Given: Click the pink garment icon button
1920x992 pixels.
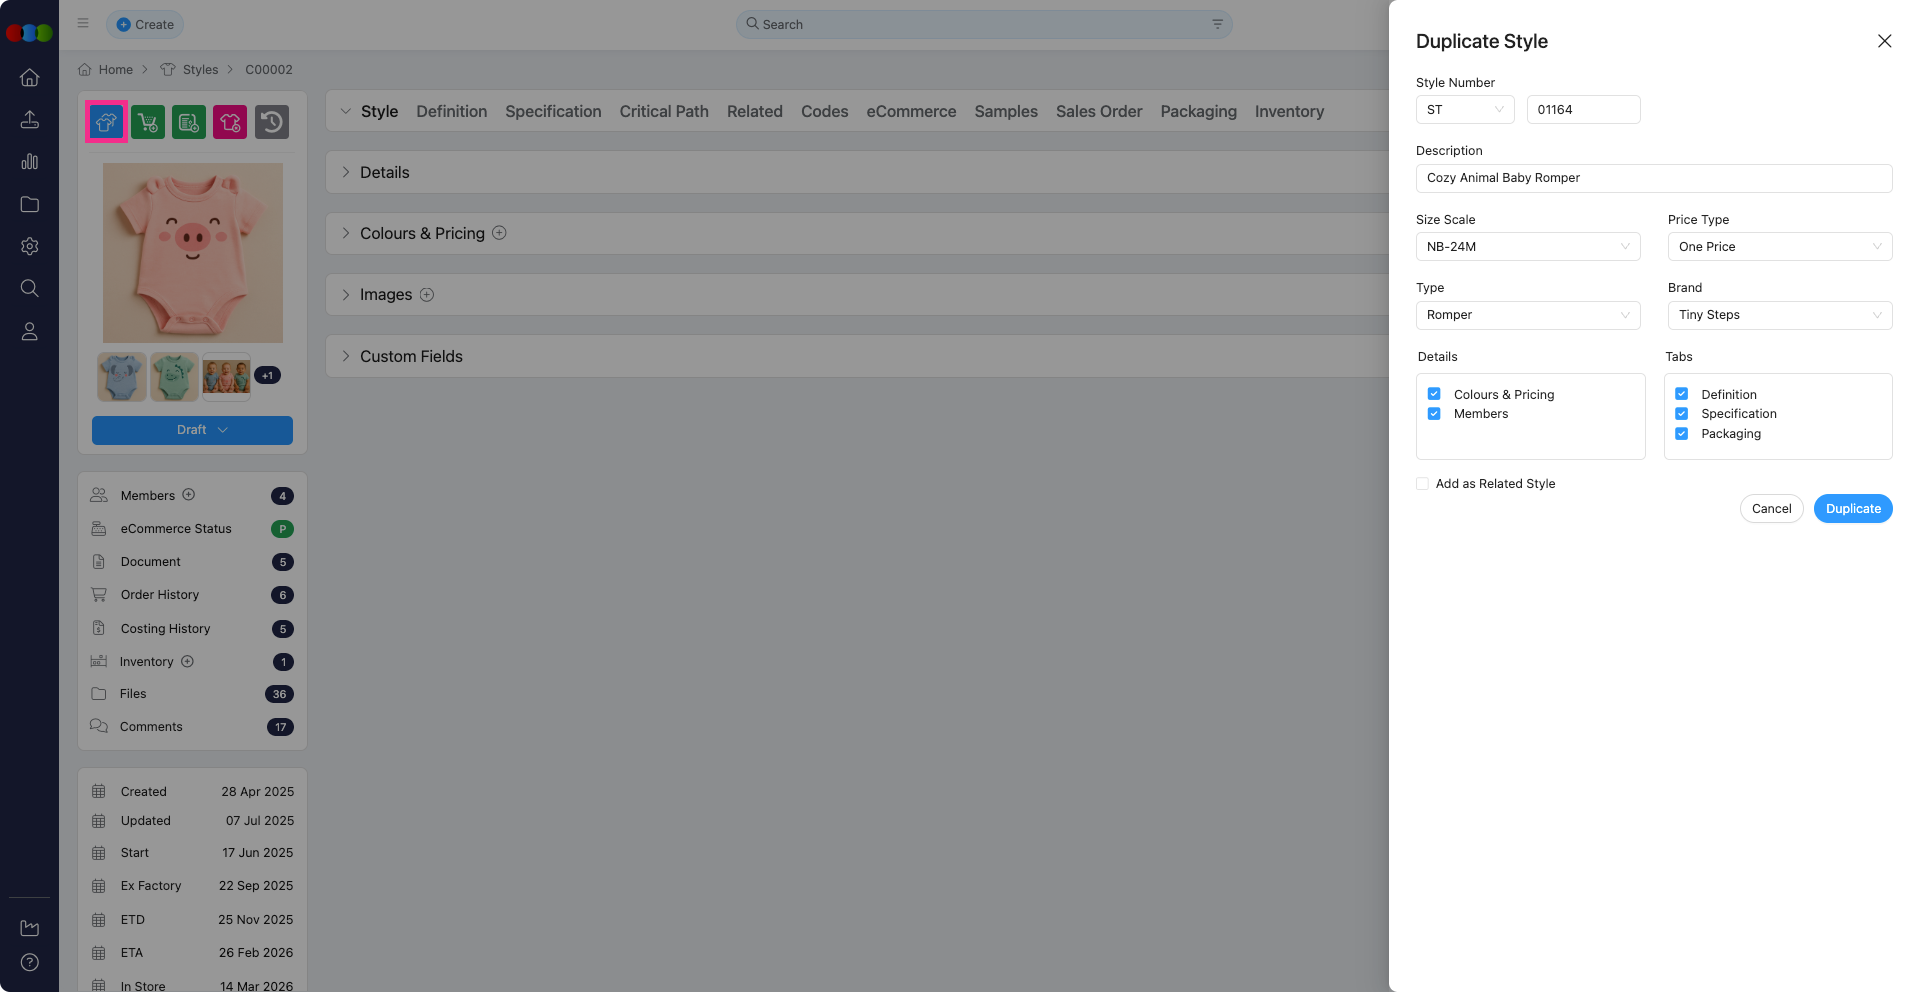Looking at the screenshot, I should 230,122.
